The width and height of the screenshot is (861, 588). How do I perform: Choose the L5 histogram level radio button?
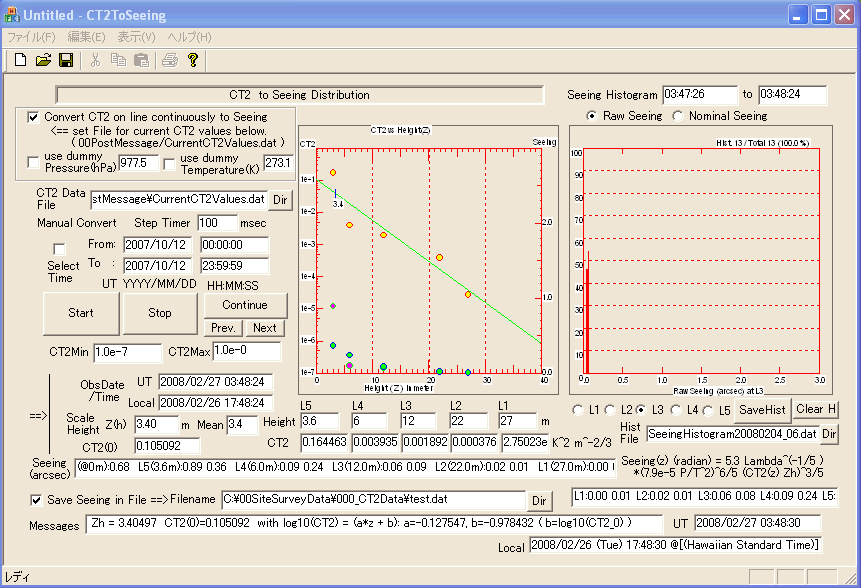coord(710,410)
